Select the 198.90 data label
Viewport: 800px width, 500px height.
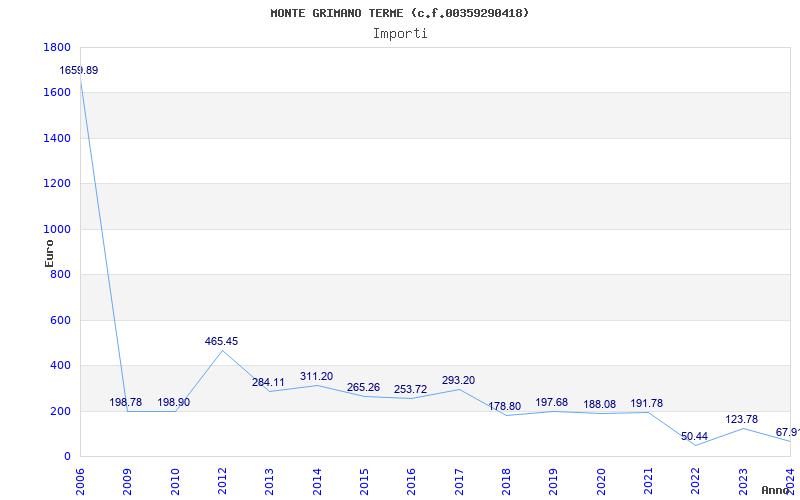[x=173, y=402]
